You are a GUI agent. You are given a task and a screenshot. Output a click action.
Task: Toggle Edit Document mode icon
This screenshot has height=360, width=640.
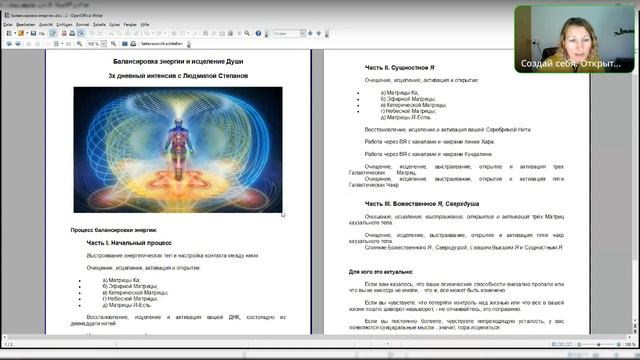coord(52,33)
